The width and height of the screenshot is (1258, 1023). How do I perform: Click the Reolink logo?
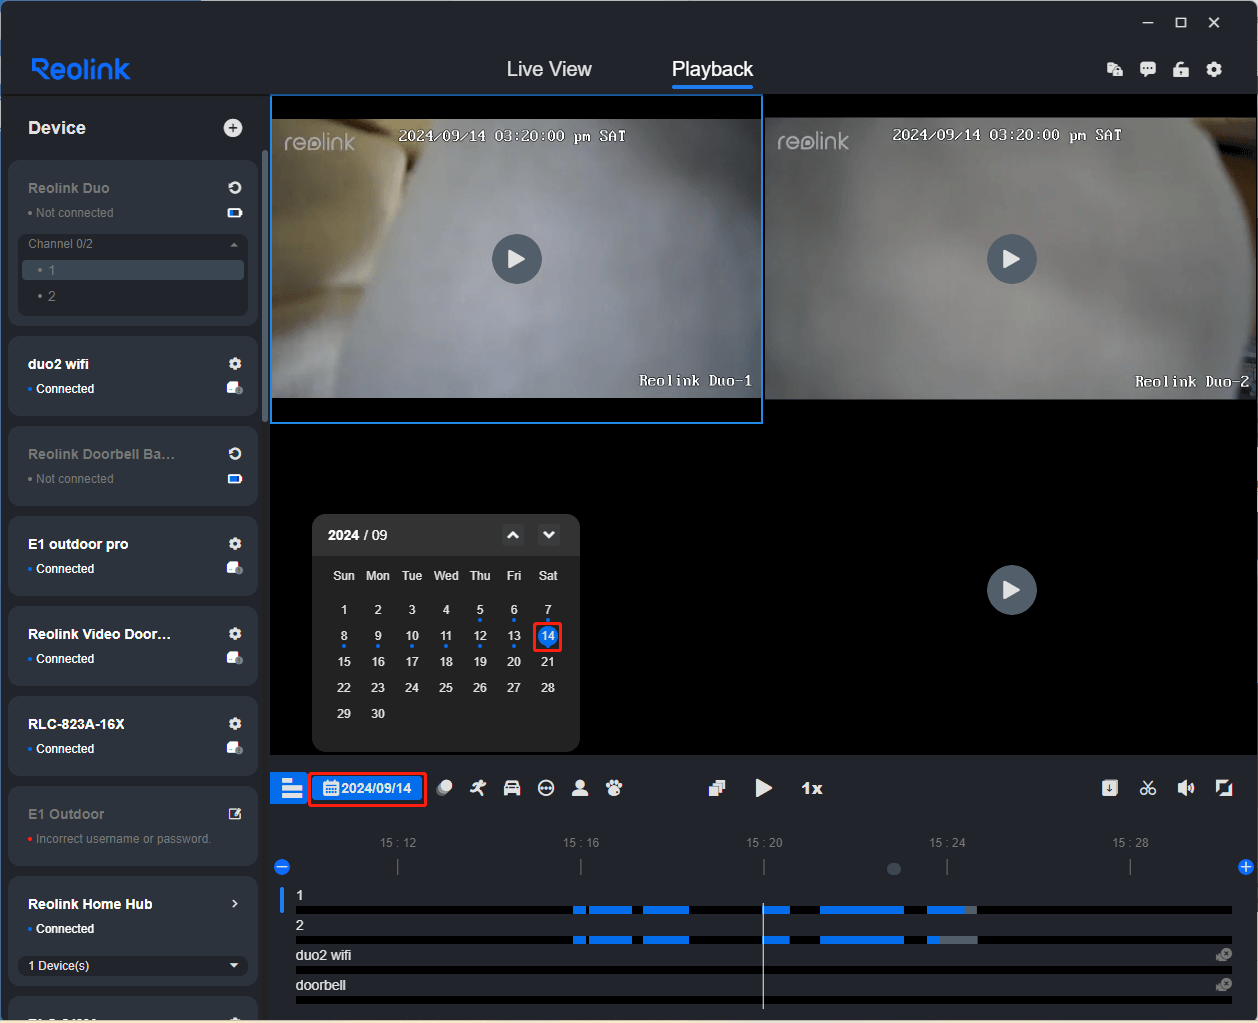[81, 69]
